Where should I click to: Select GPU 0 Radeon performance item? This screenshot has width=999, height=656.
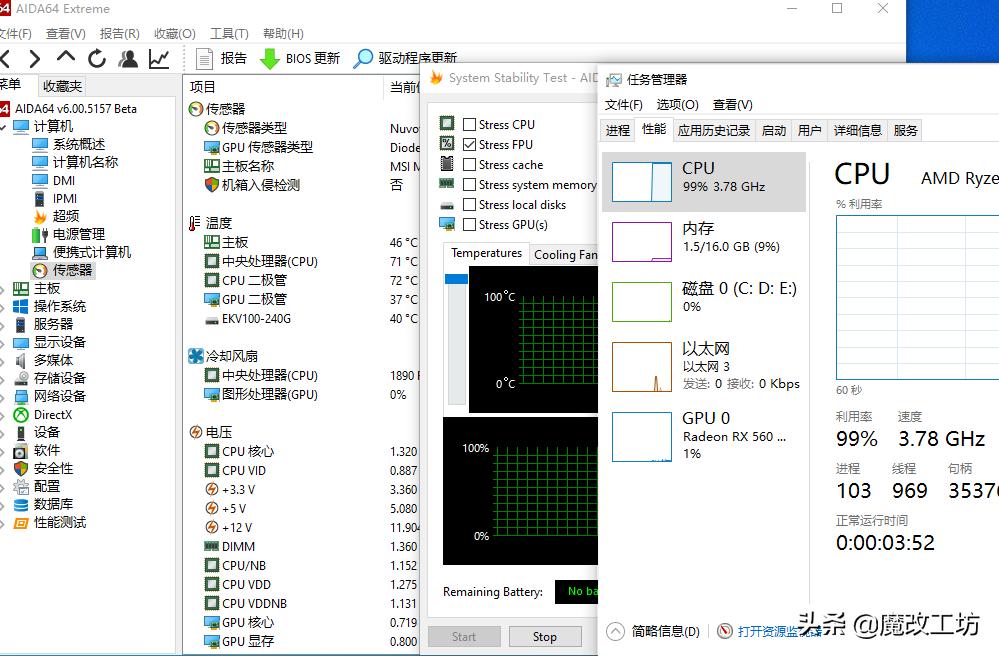click(703, 436)
